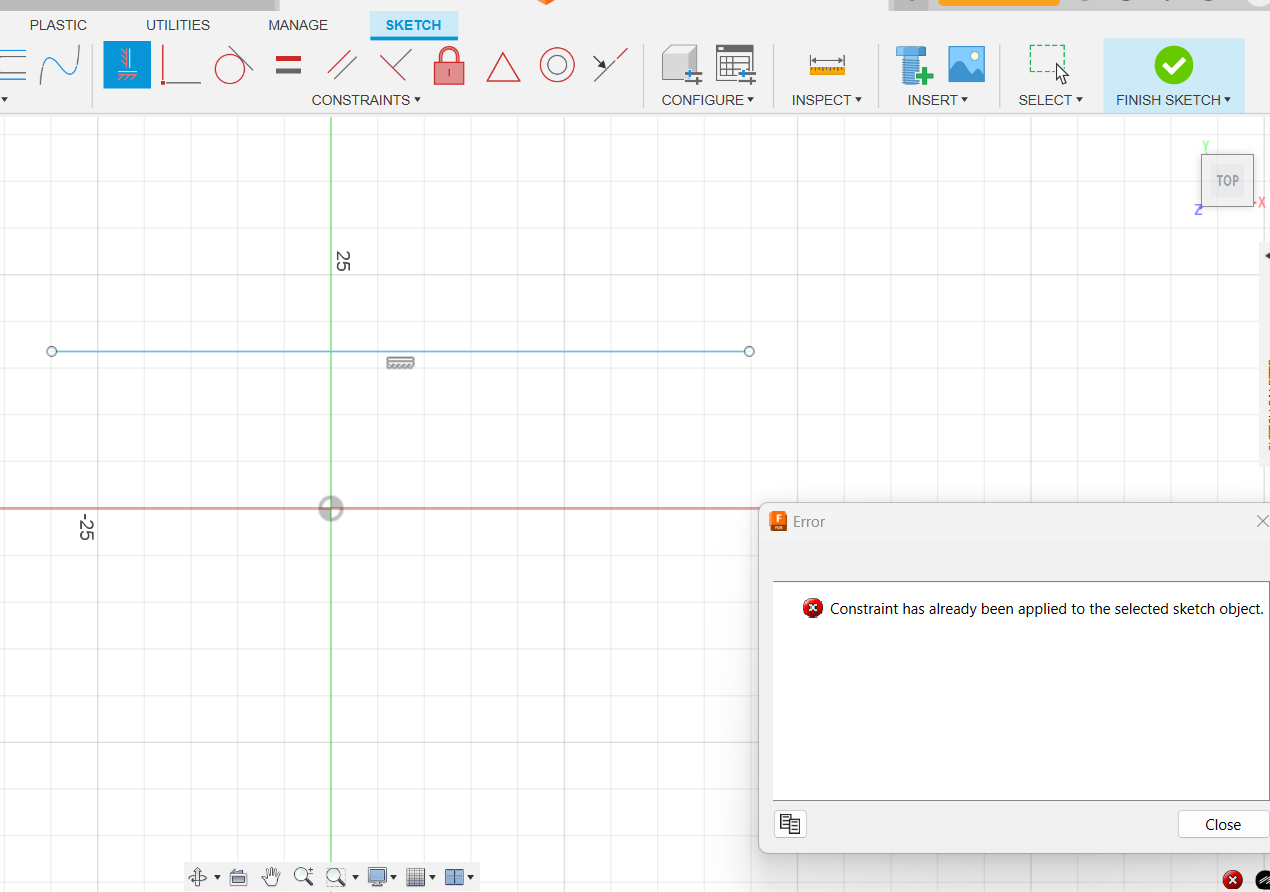Click the green Finish Sketch checkmark
Viewport: 1270px width, 892px height.
(1173, 65)
